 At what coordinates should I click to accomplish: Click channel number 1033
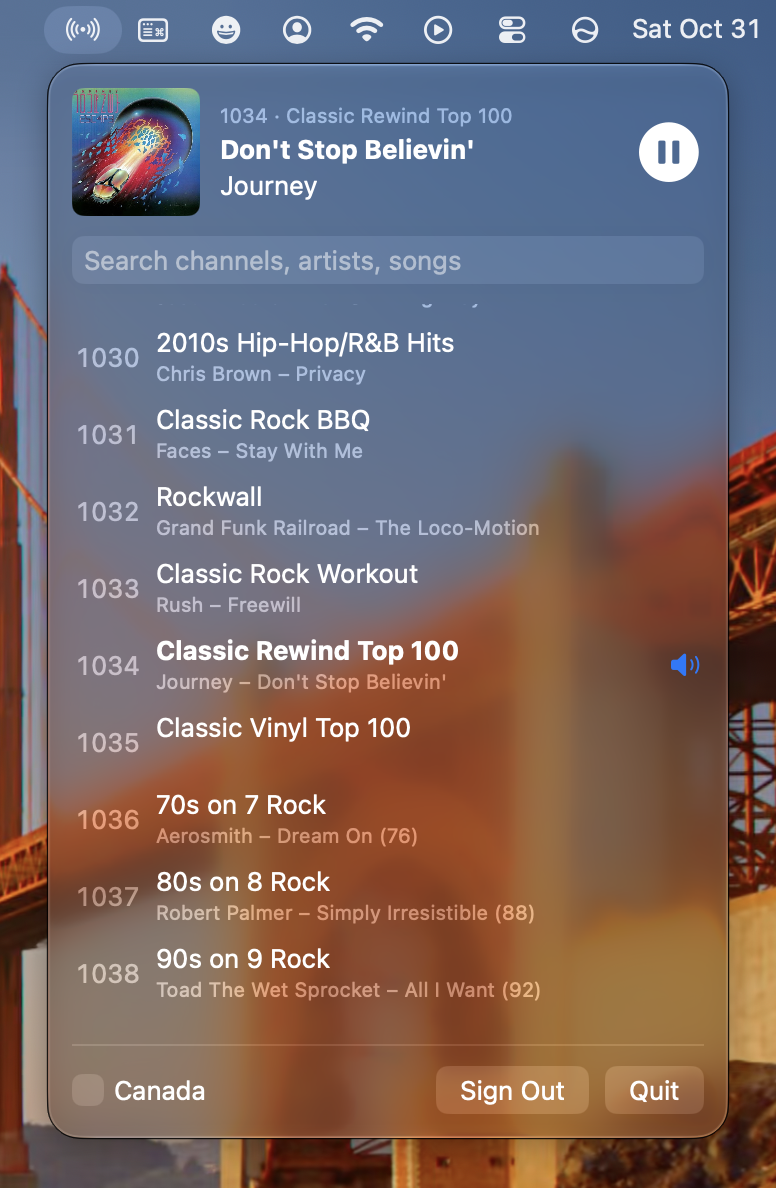(x=108, y=589)
